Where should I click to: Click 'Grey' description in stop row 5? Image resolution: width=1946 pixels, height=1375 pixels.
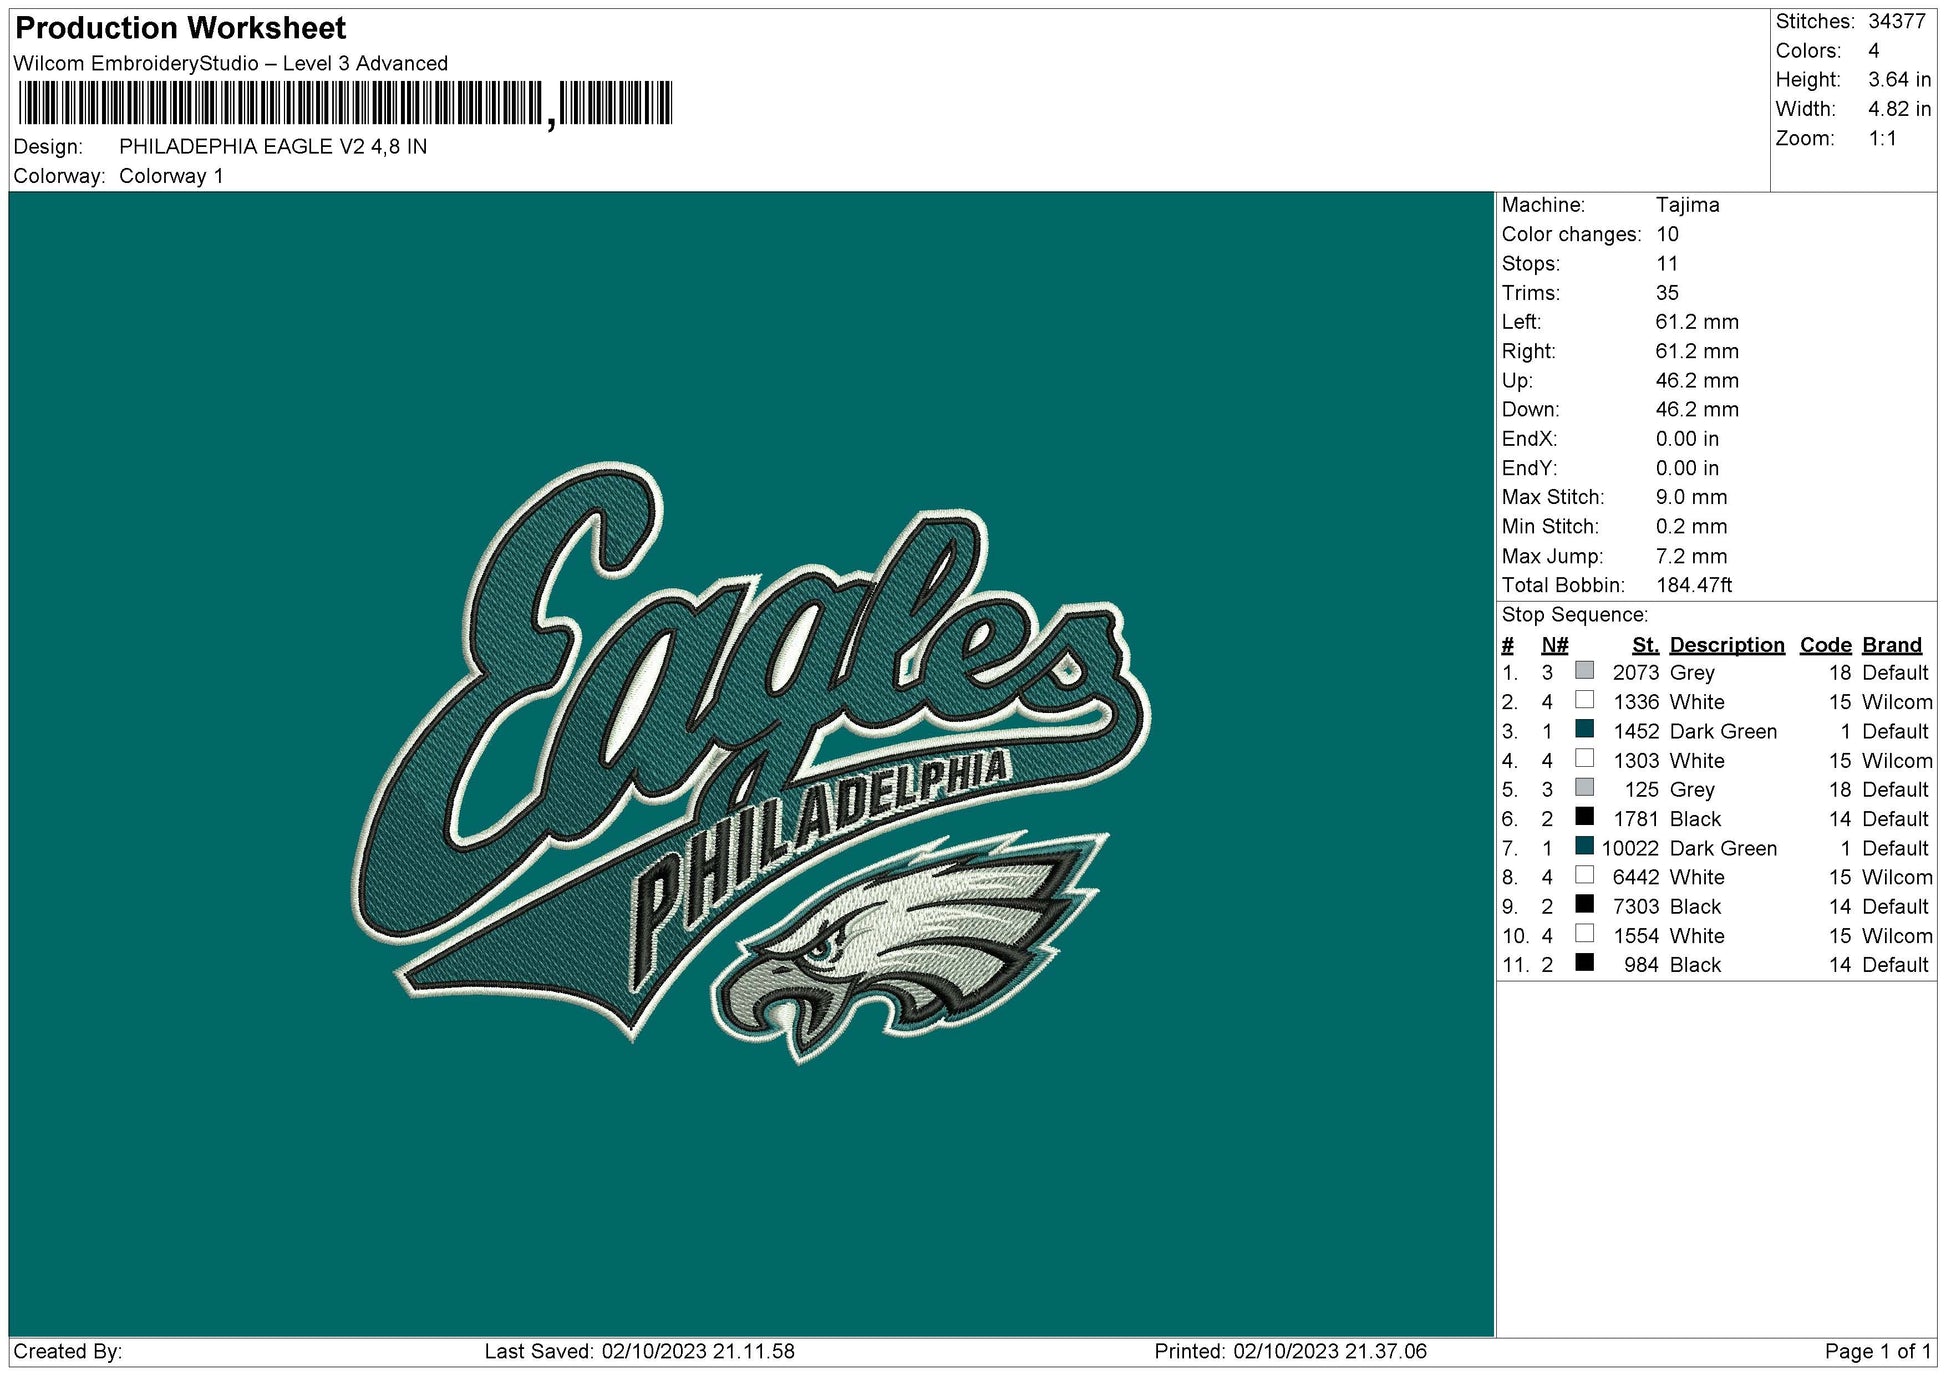click(1692, 790)
